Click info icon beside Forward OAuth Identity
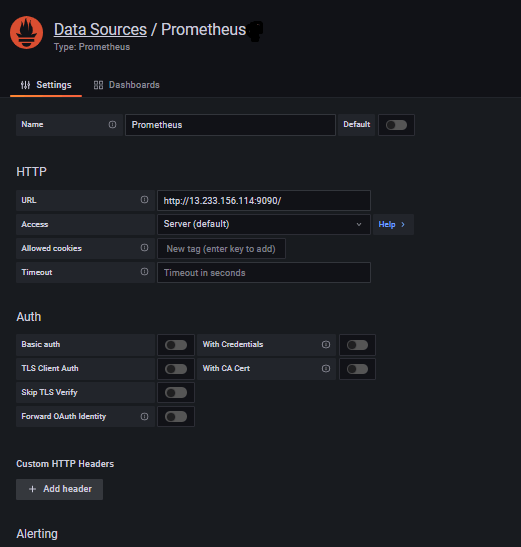Screen dimensions: 521x547 [144, 417]
